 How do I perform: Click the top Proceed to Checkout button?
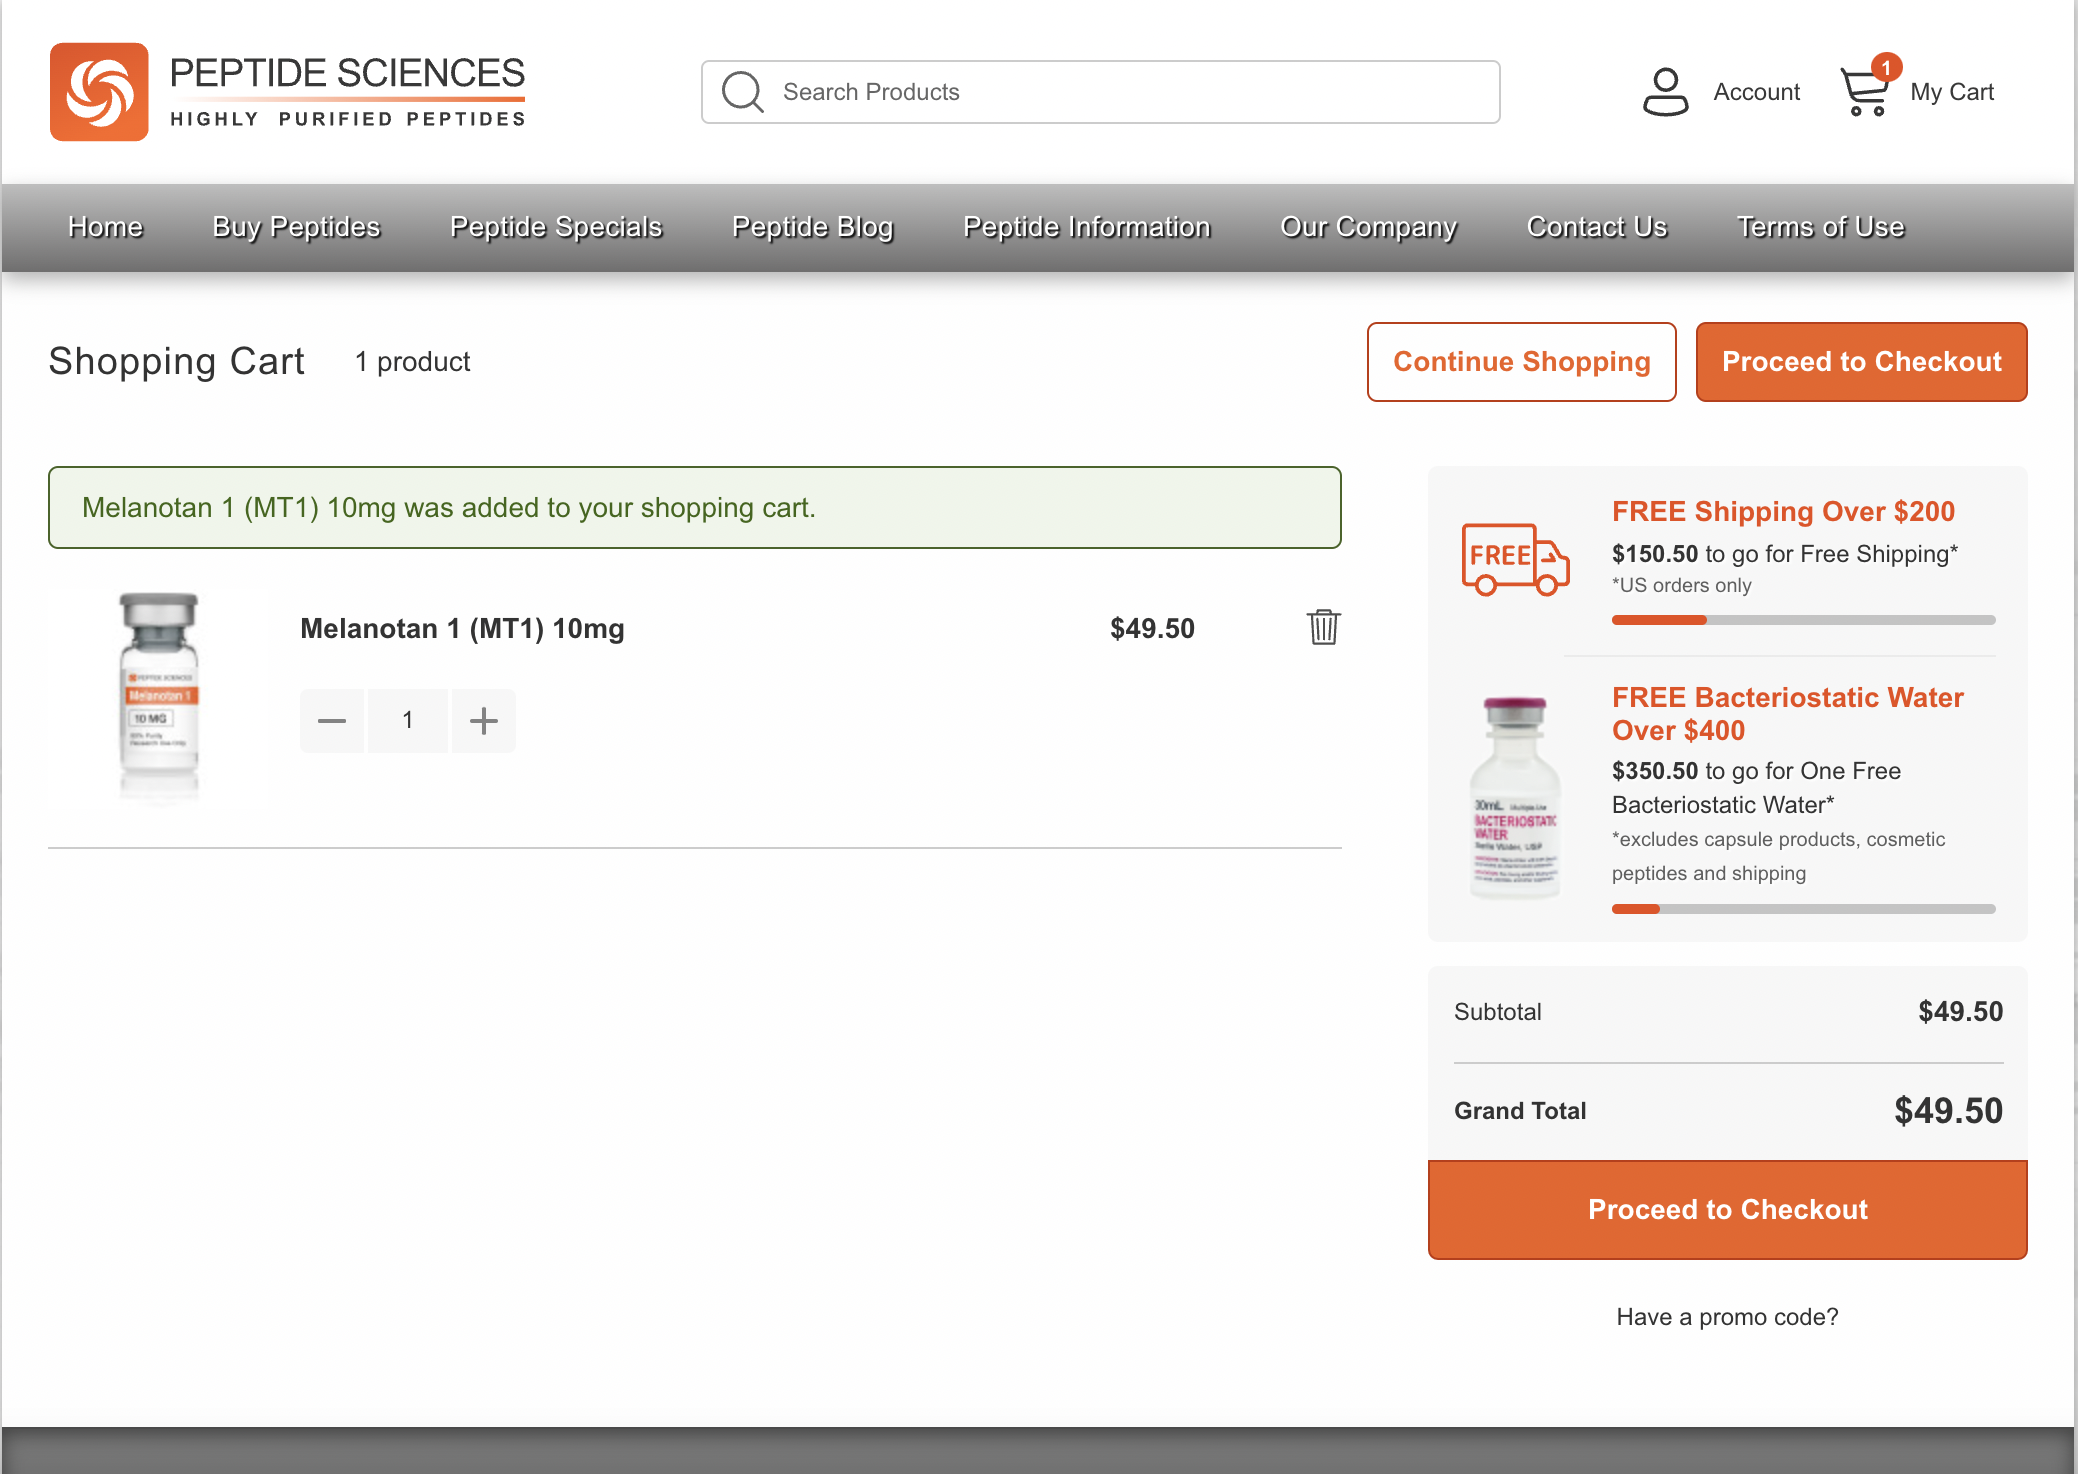coord(1862,362)
